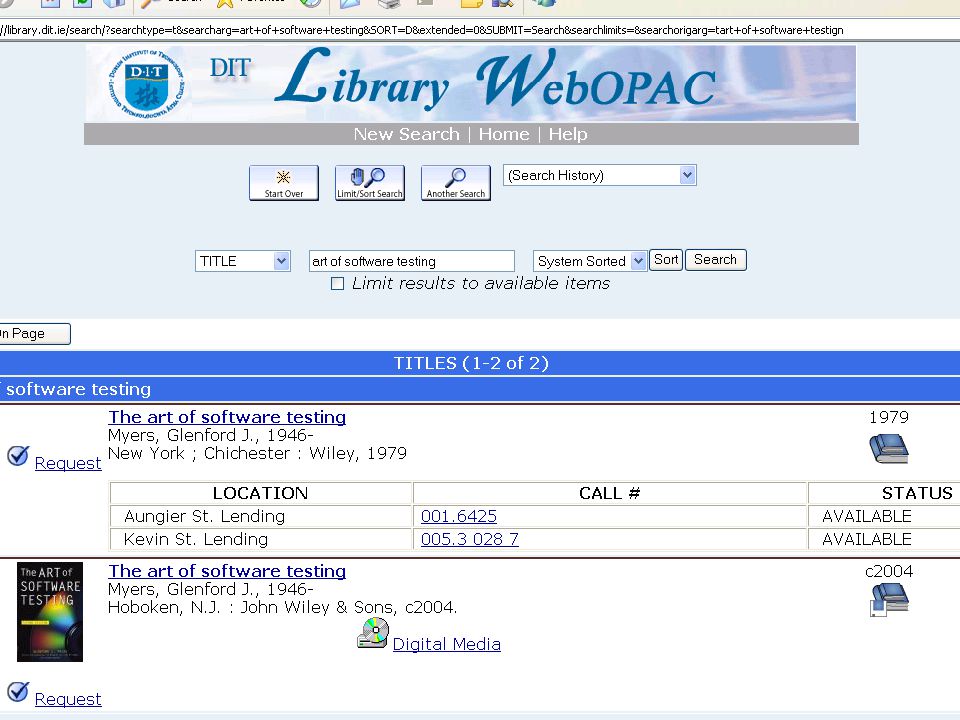The height and width of the screenshot is (720, 960).
Task: Open the Search History dropdown
Action: (600, 176)
